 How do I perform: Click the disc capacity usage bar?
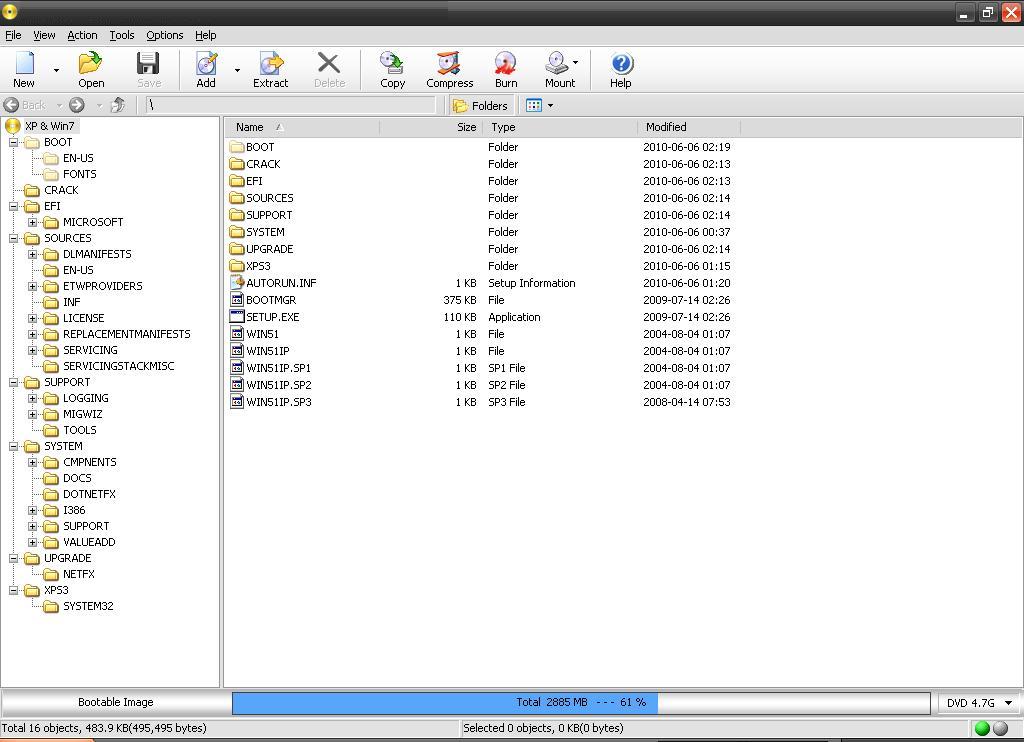[x=581, y=703]
